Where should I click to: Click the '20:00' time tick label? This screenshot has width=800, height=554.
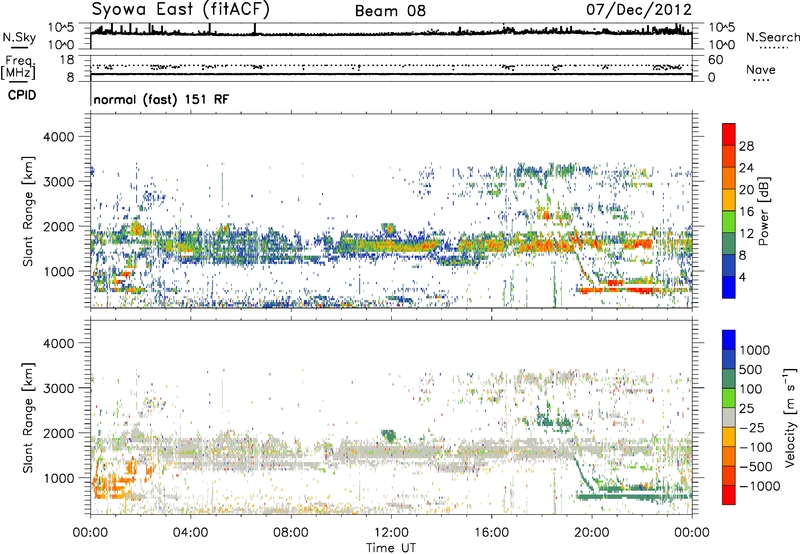click(592, 532)
